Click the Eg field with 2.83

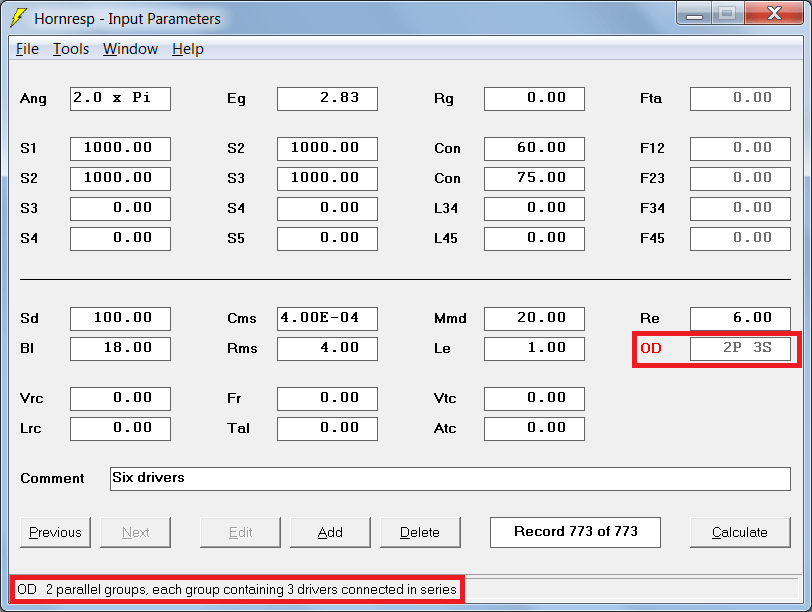coord(327,98)
